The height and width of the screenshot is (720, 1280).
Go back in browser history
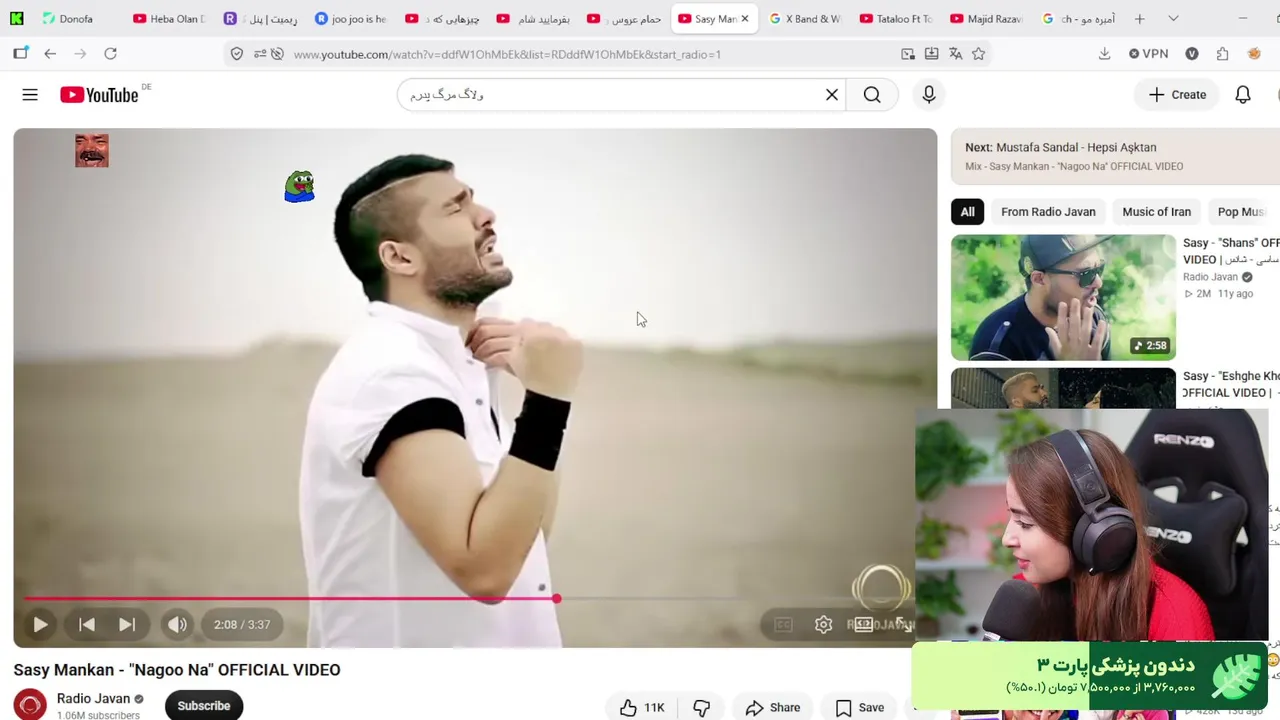click(x=50, y=54)
